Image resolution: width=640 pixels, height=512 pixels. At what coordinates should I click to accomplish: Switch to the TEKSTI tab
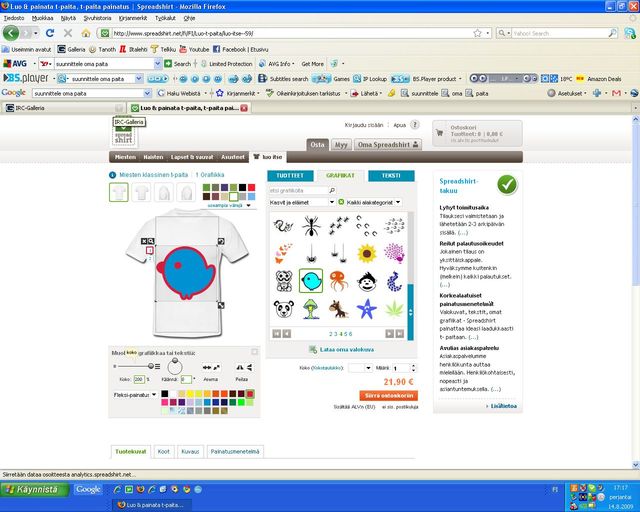pyautogui.click(x=391, y=175)
